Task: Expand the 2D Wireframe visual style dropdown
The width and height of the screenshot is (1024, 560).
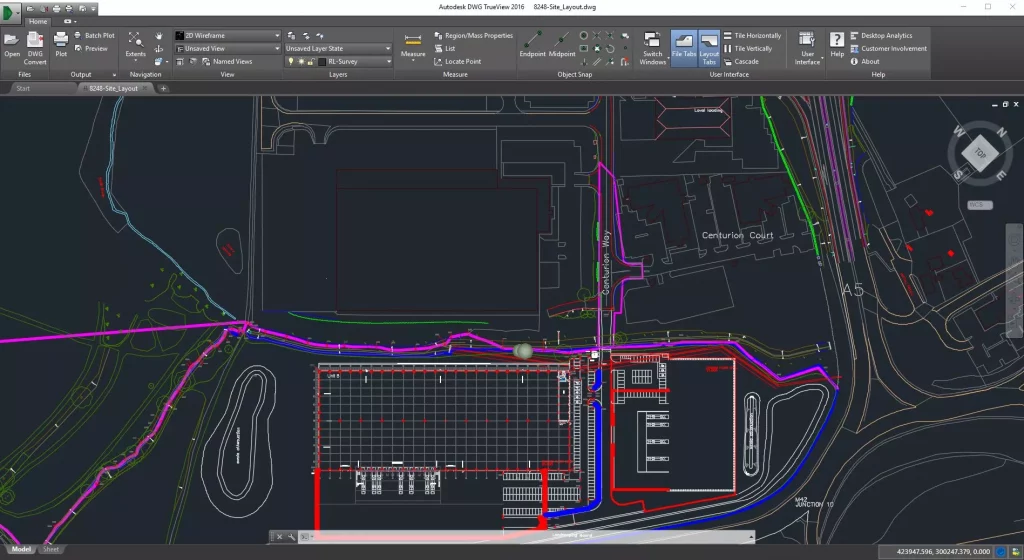Action: tap(277, 35)
